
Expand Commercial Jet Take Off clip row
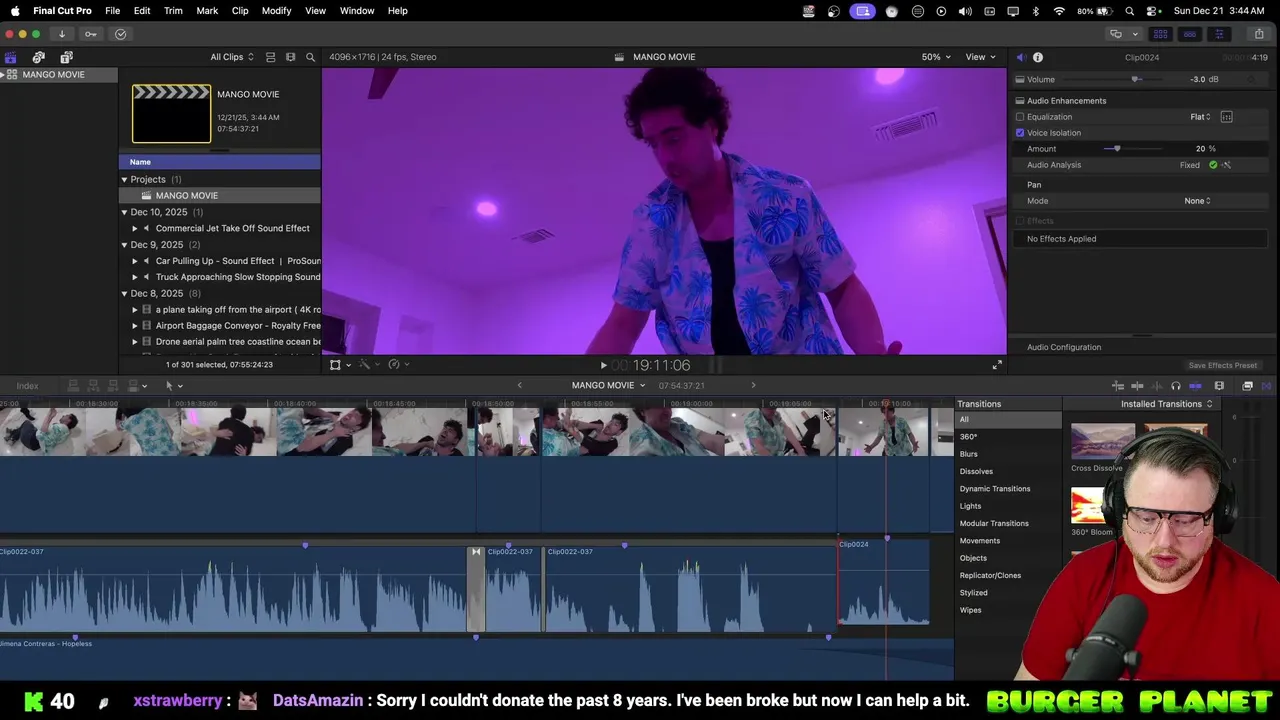point(135,229)
